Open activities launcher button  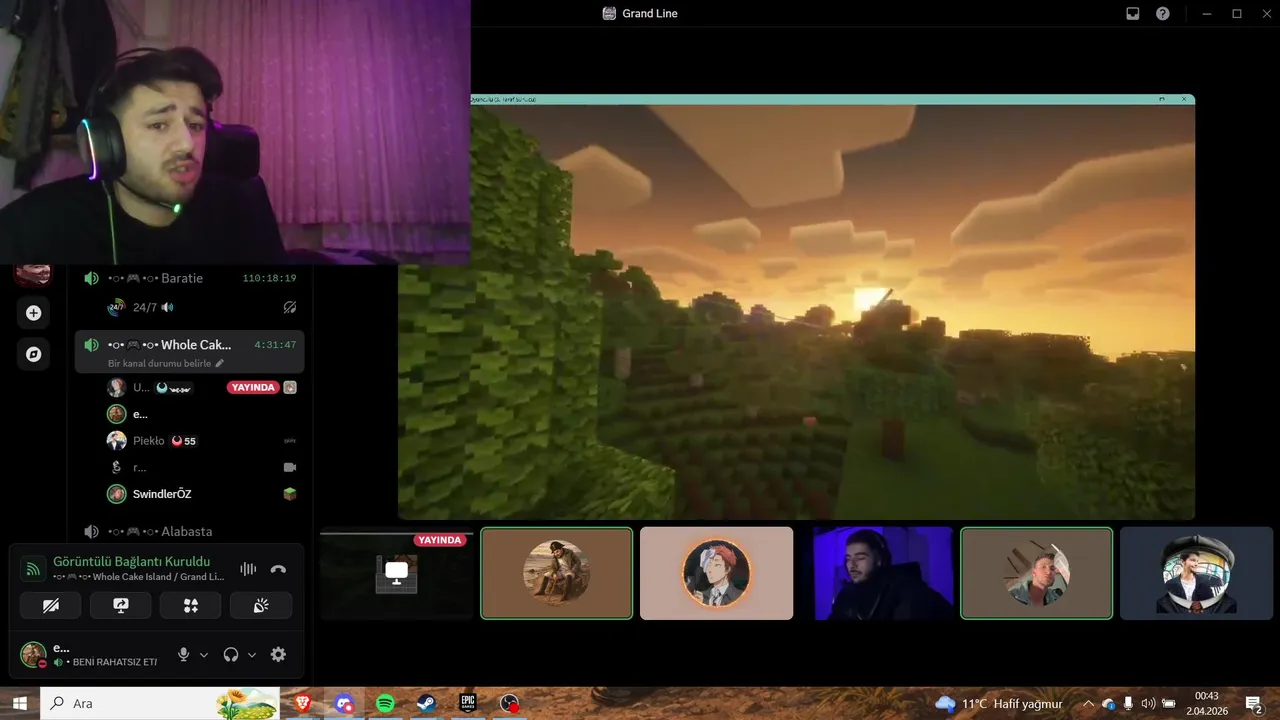click(x=191, y=605)
